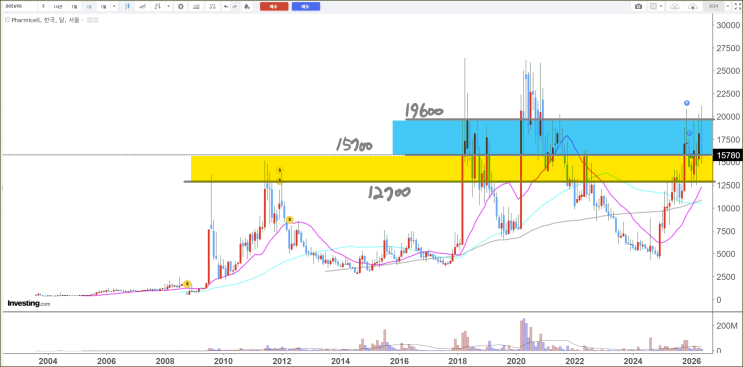Load chart layout from cloud icon
The width and height of the screenshot is (743, 367).
(675, 7)
